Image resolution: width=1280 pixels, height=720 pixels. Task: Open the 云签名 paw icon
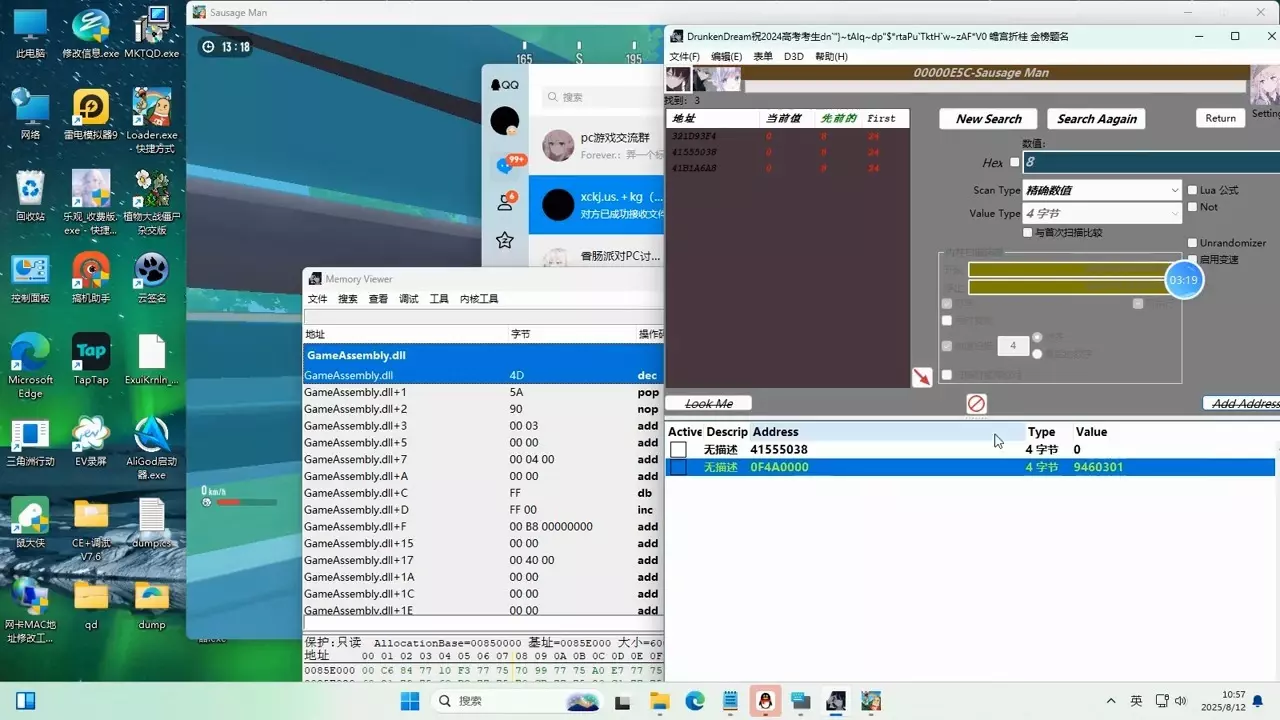(152, 277)
